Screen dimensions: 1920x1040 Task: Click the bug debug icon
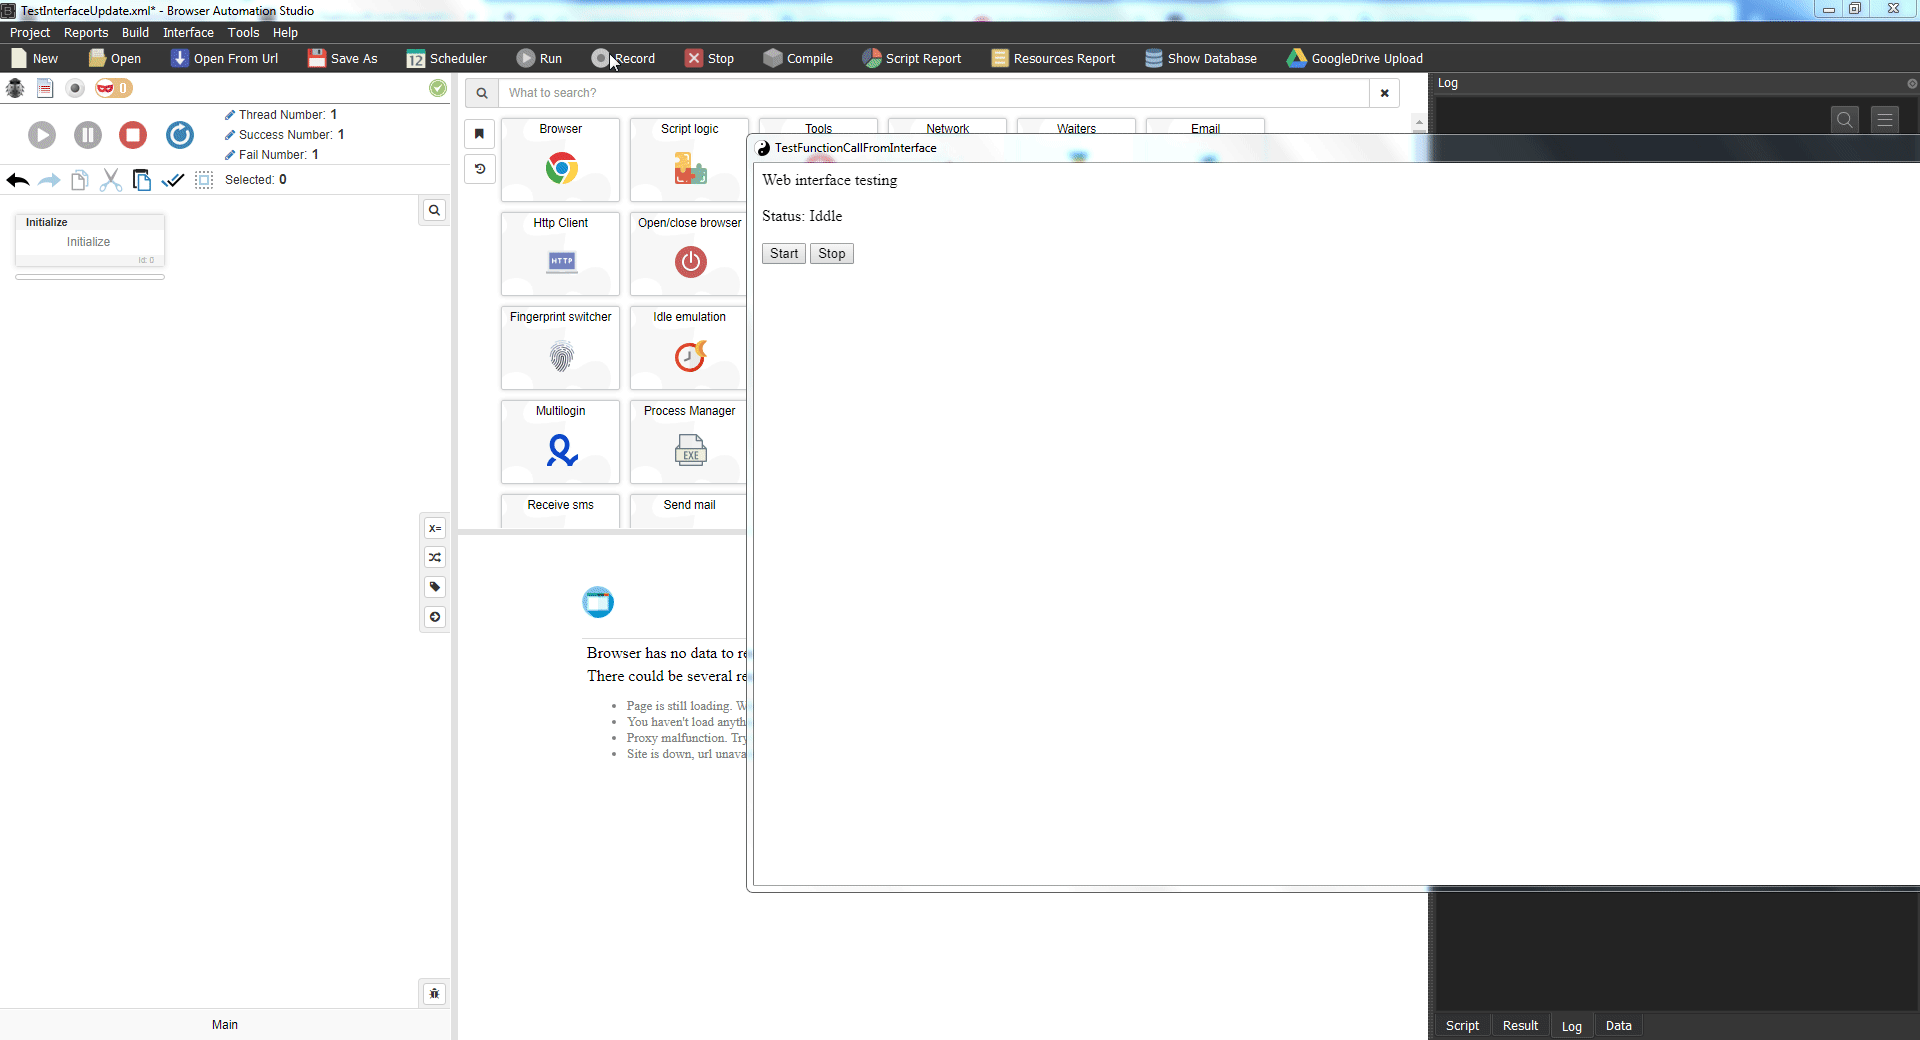tap(15, 88)
